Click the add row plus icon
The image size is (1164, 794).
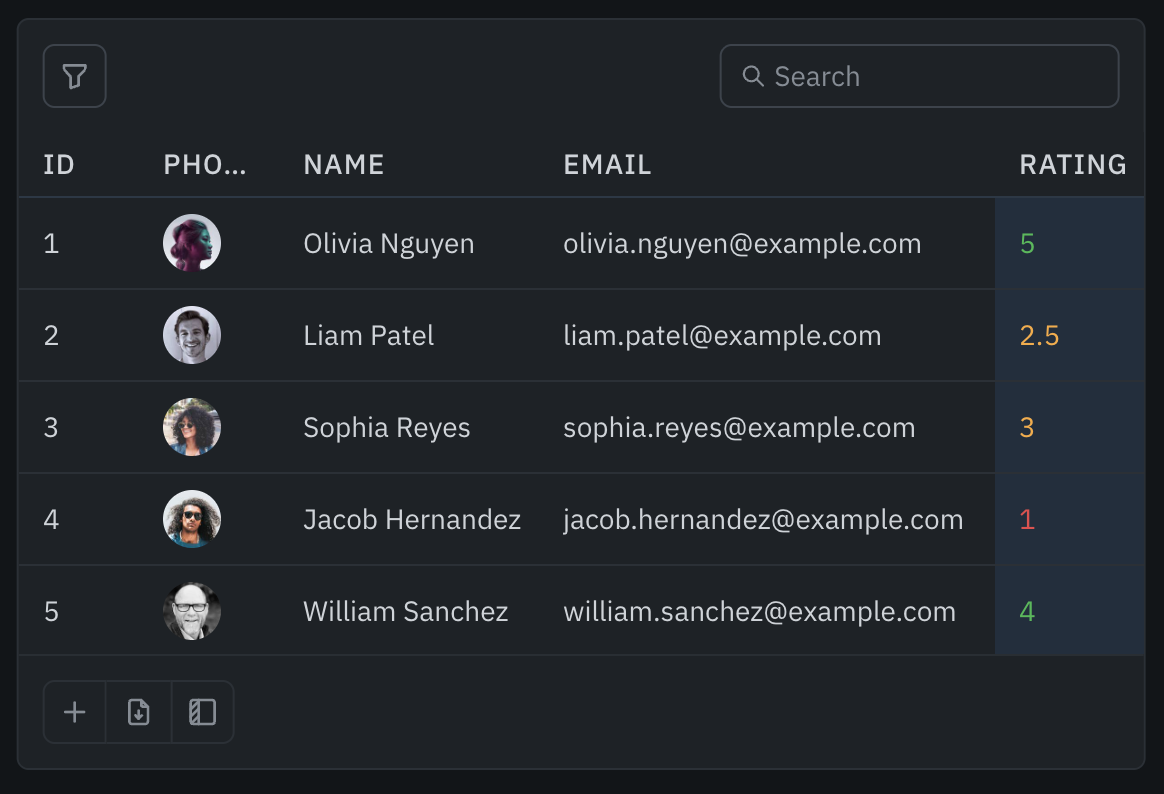[75, 712]
